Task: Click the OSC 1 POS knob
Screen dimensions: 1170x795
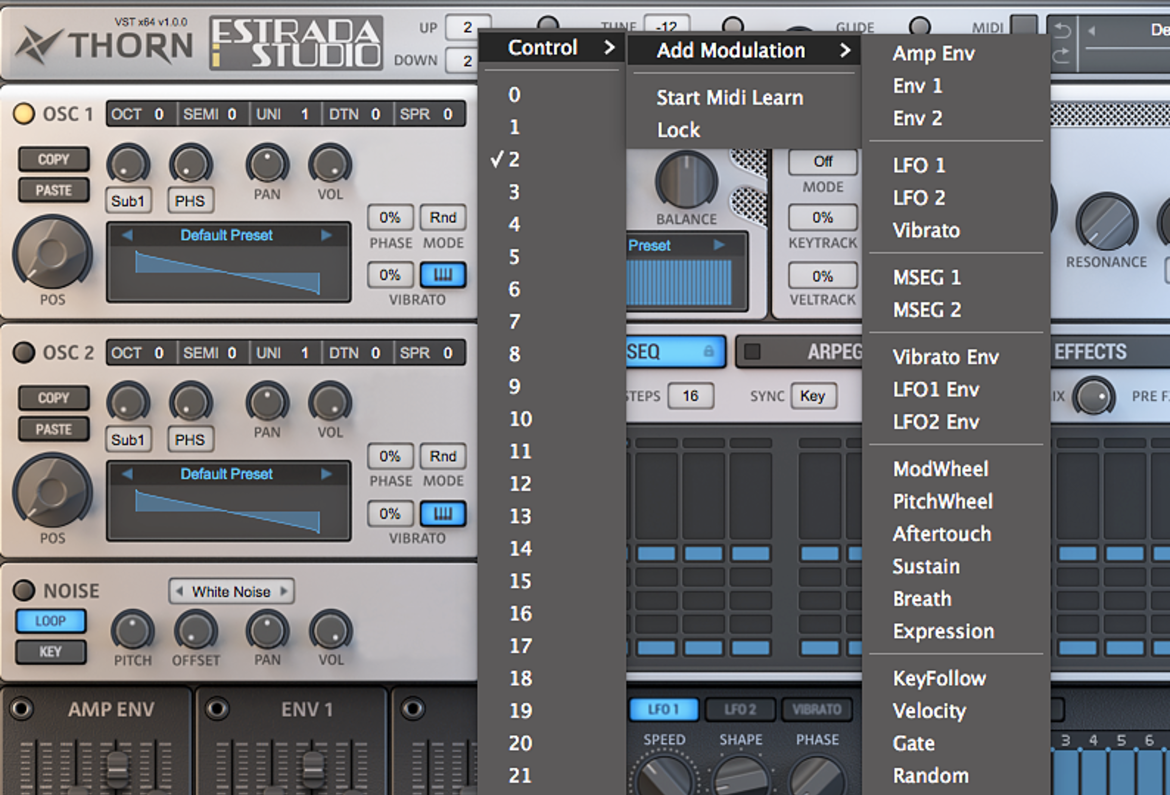Action: (x=51, y=252)
